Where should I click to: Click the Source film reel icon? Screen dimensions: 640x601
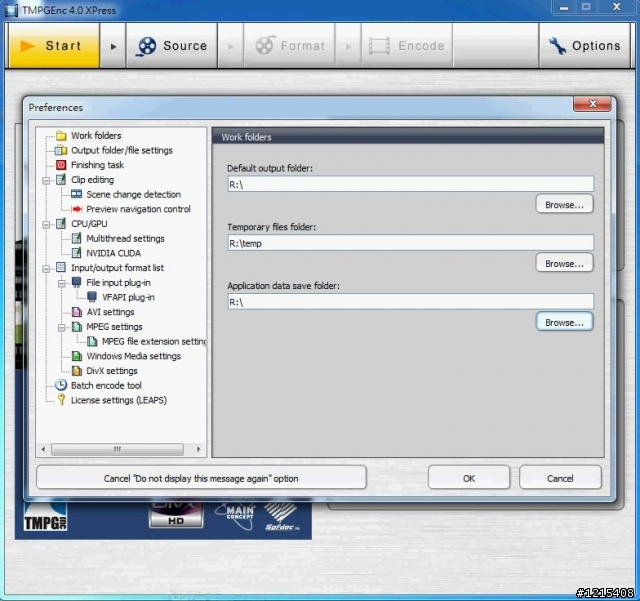(147, 46)
